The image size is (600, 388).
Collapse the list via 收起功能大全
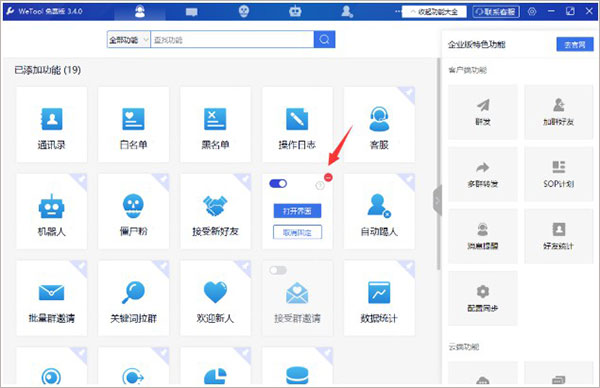click(x=434, y=12)
